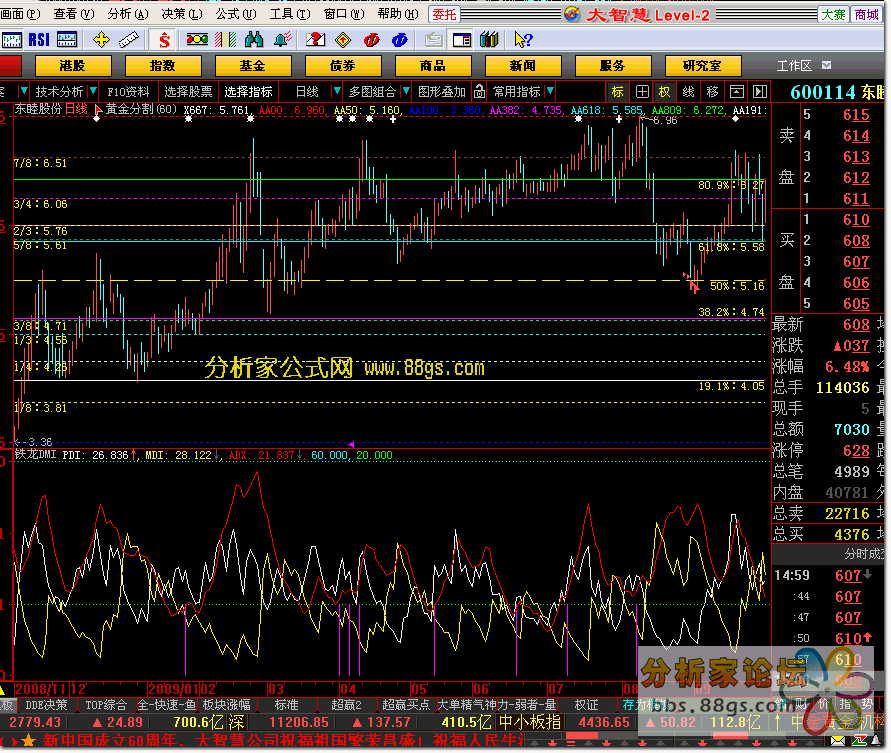
Task: Open the 查看(V) menu
Action: pos(74,14)
